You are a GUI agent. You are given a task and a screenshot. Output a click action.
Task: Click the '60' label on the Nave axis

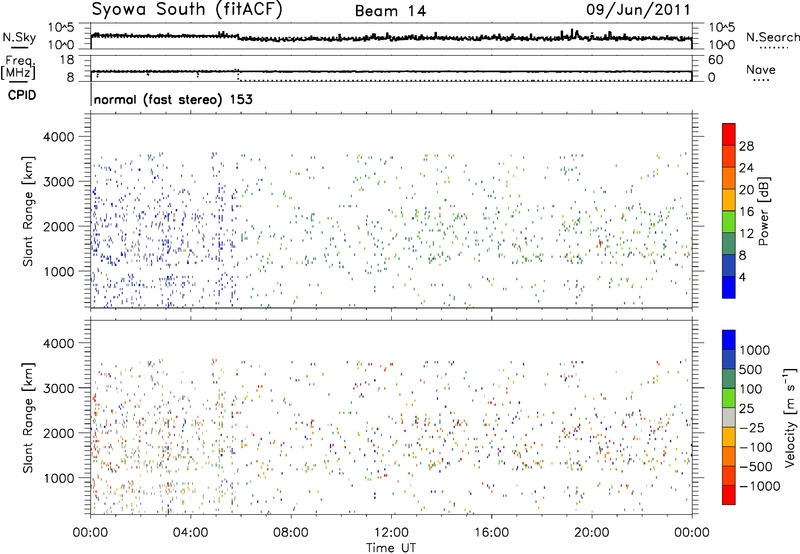click(715, 60)
